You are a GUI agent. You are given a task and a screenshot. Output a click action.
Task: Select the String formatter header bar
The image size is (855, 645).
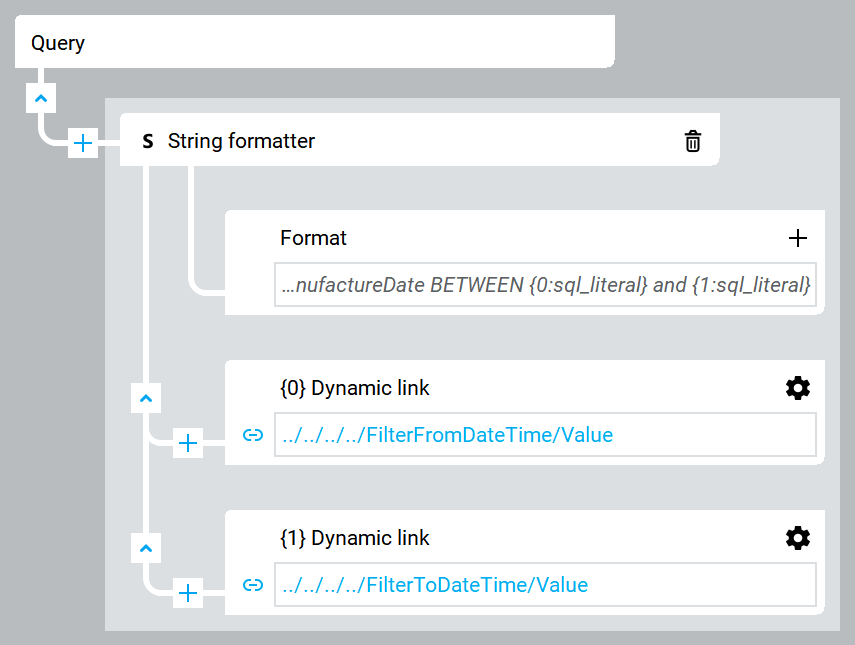420,140
